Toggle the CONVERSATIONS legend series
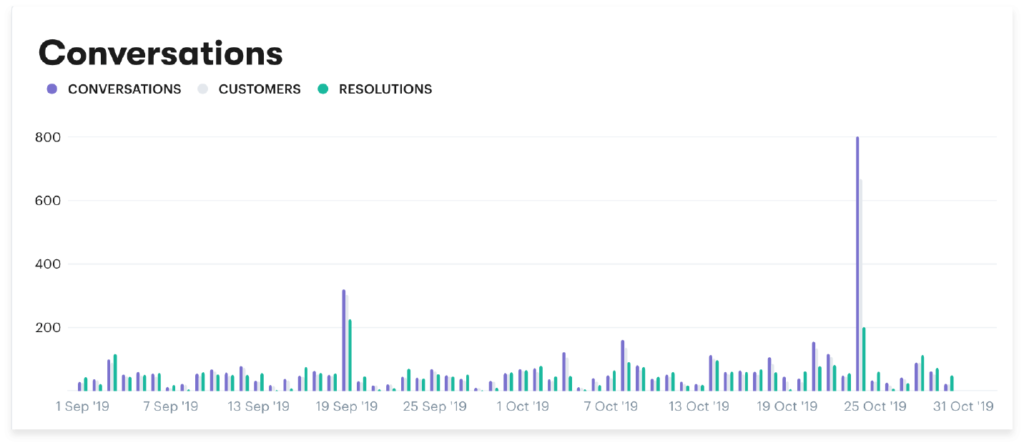This screenshot has height=445, width=1024. [114, 90]
